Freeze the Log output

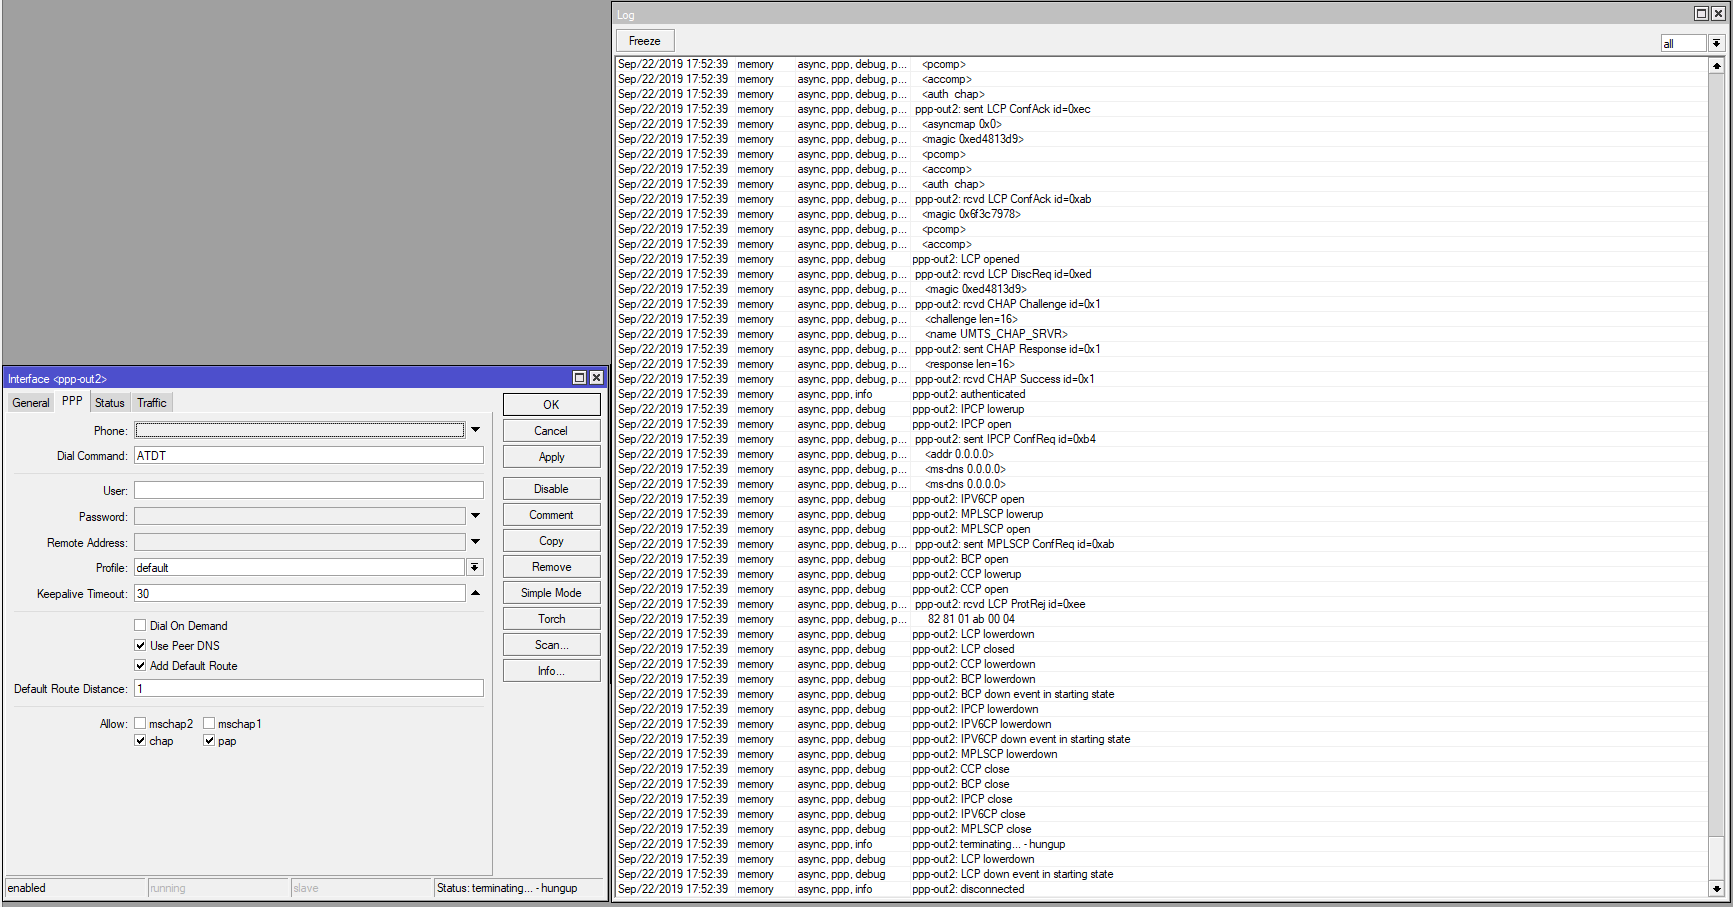click(645, 41)
